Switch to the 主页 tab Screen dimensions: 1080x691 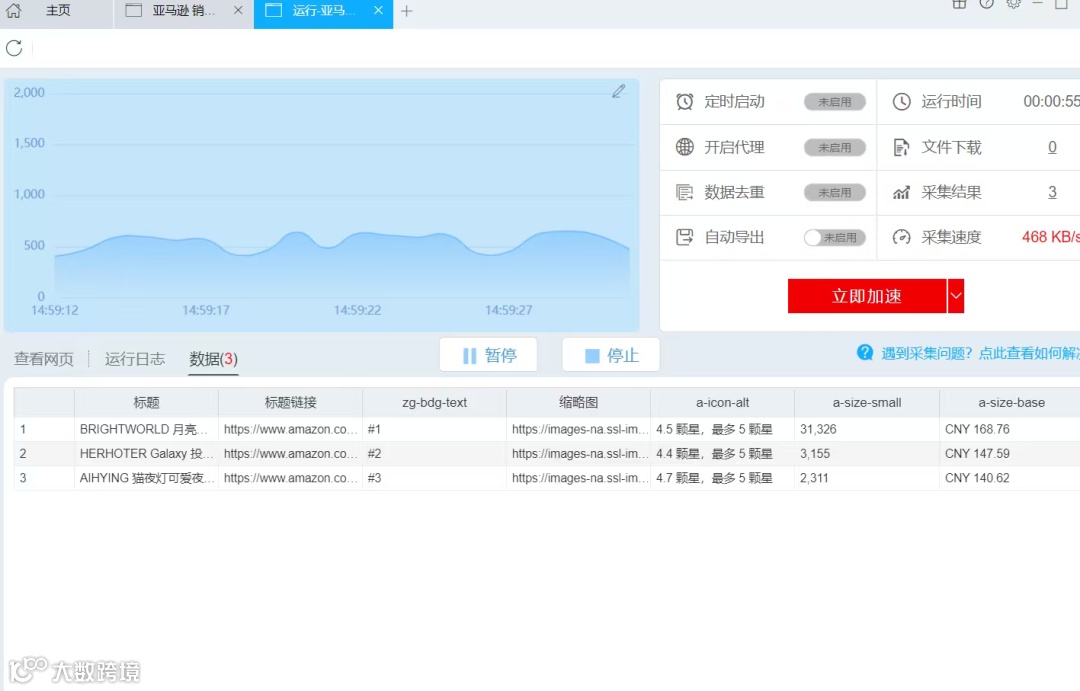(x=59, y=10)
